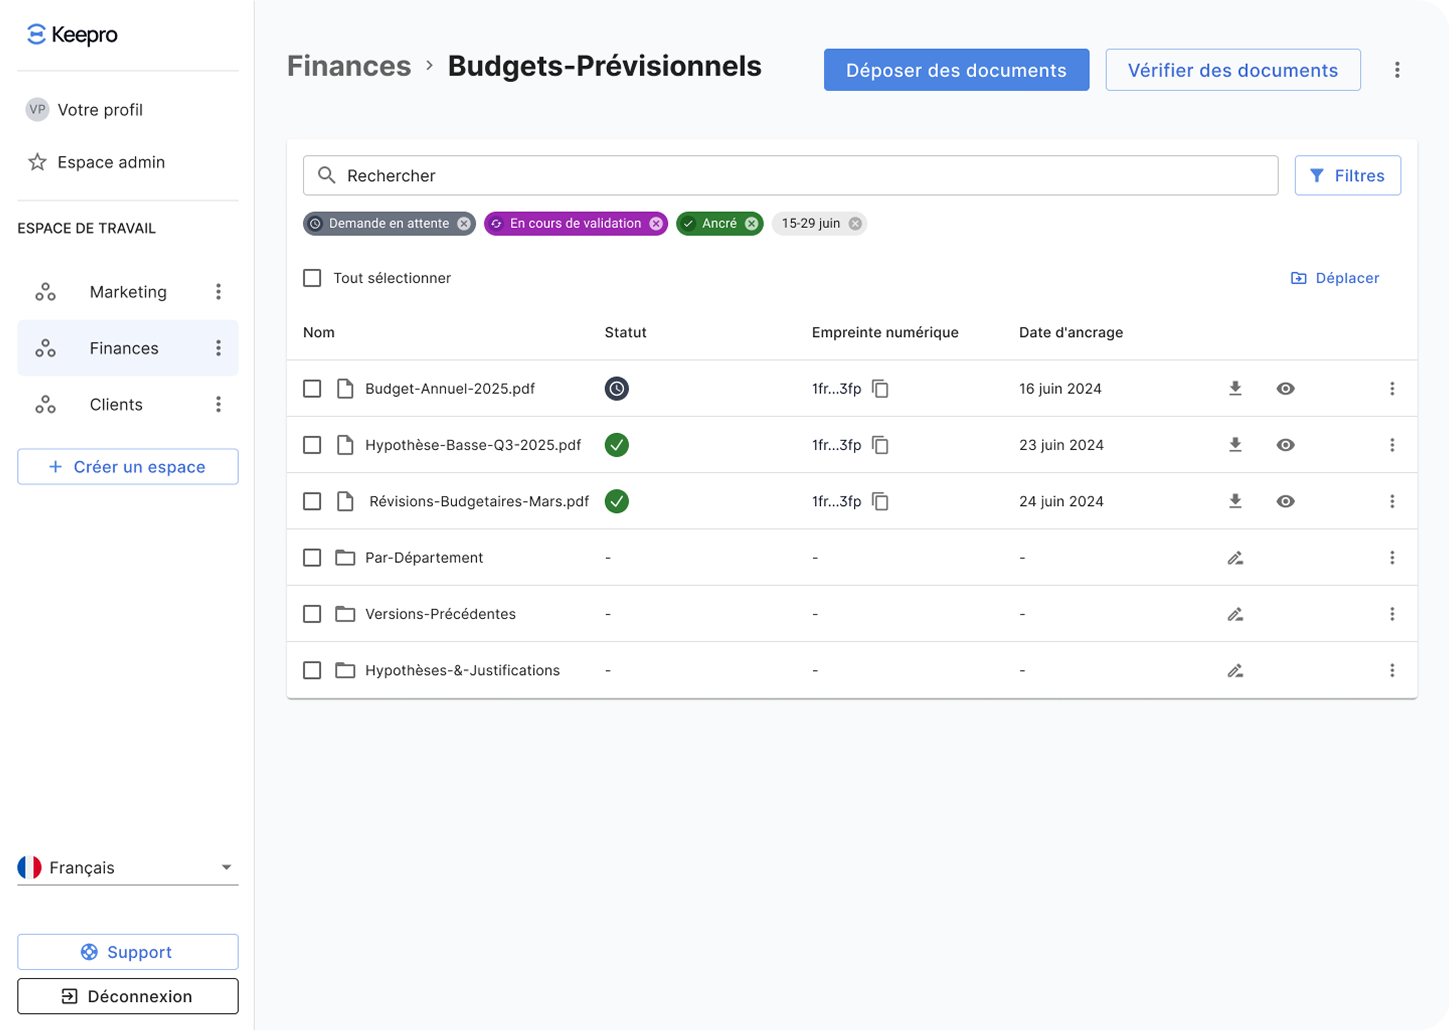Open Espace admin in sidebar
1449x1031 pixels.
tap(110, 162)
